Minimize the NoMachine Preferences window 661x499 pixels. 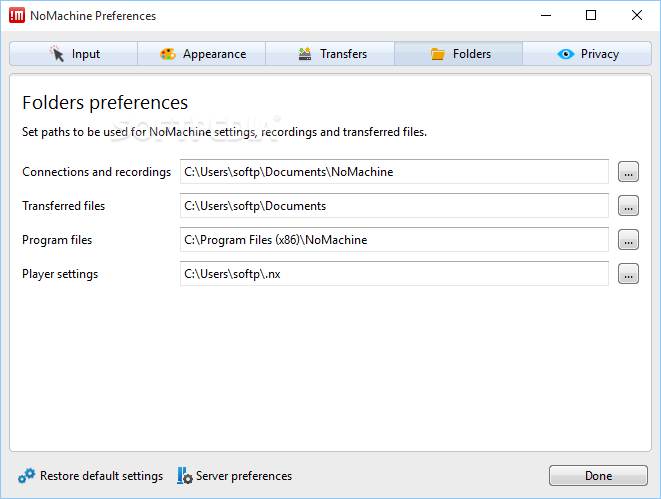pyautogui.click(x=546, y=16)
